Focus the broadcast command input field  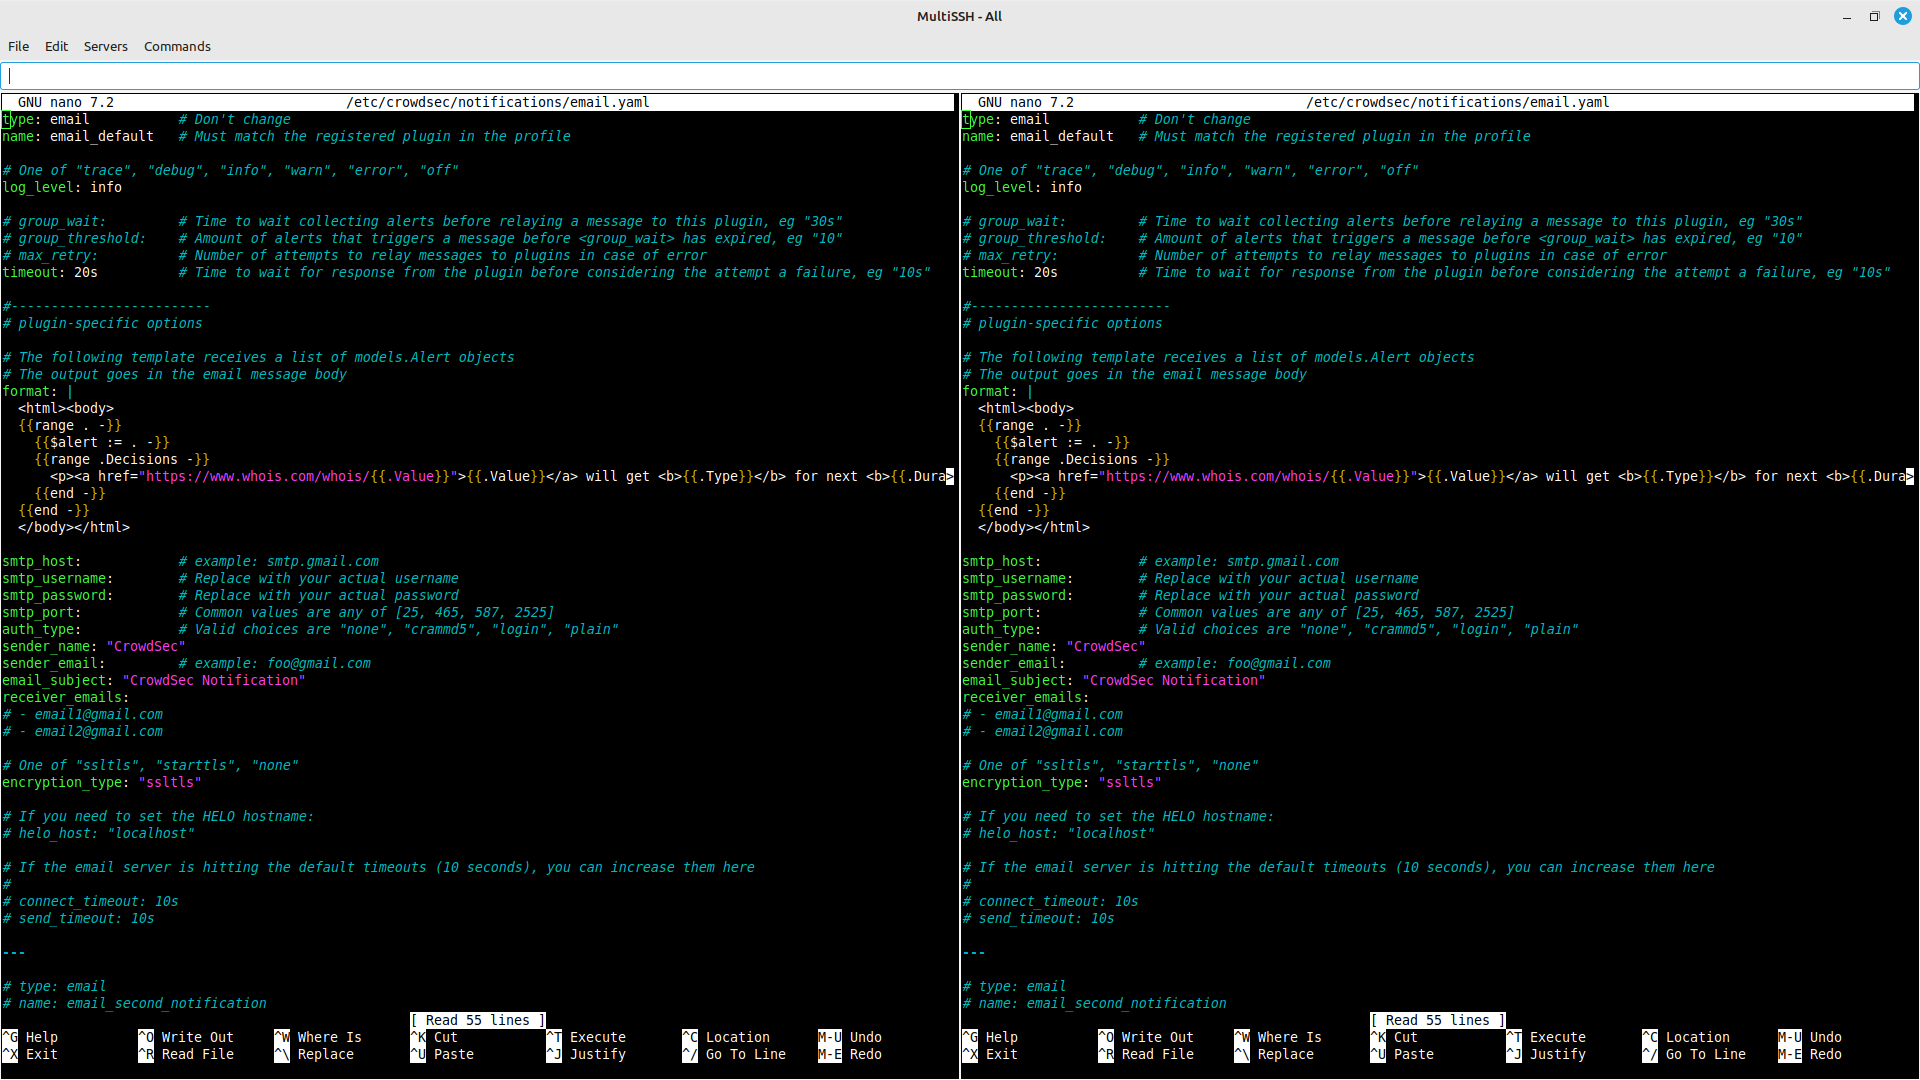click(x=960, y=76)
